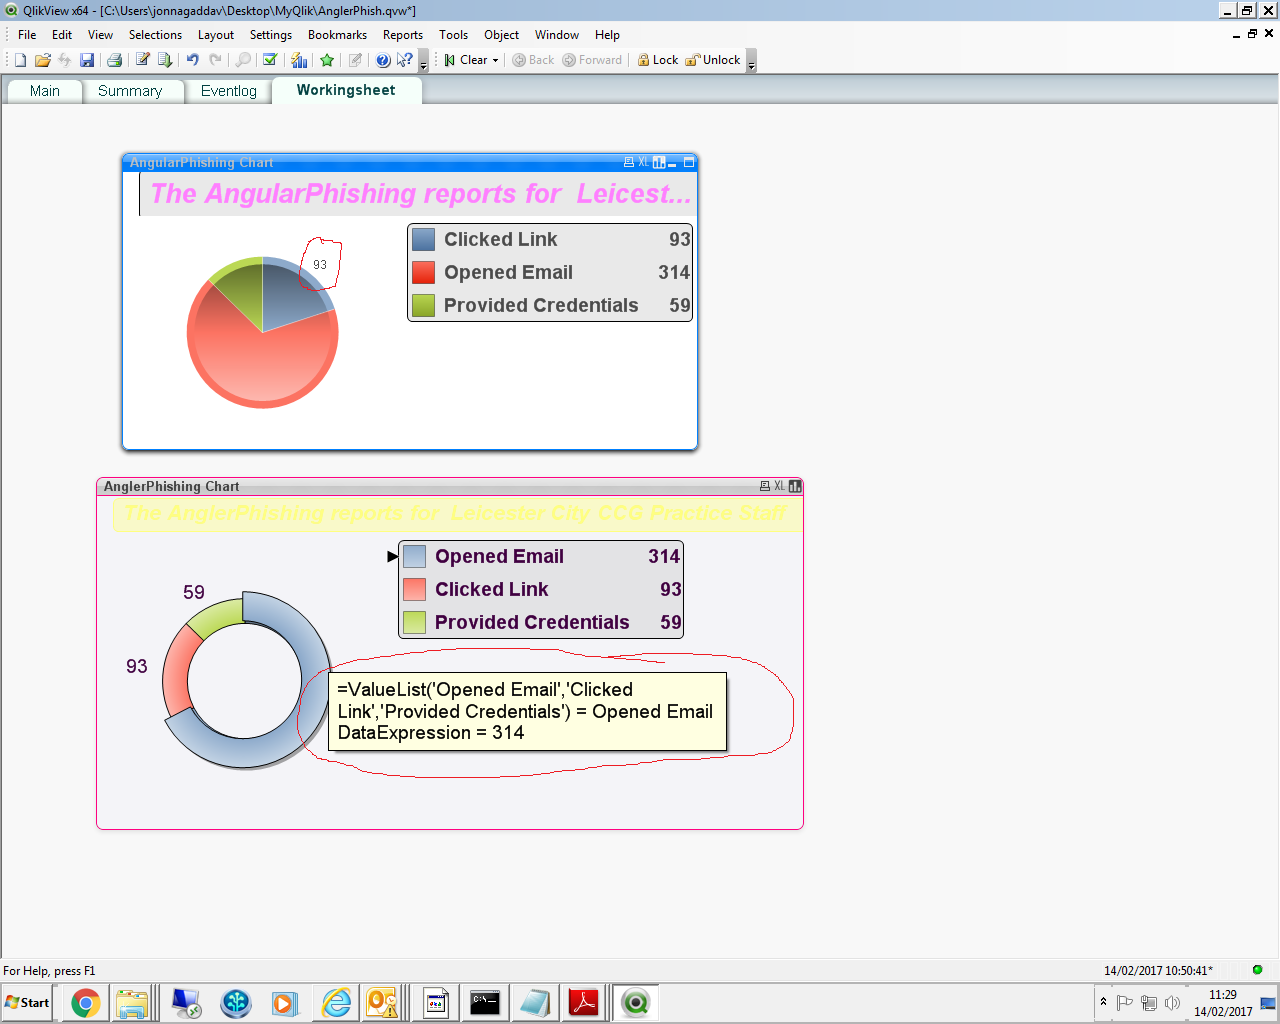Switch to QlikView taskbar button
Screen dimensions: 1280x1024
click(x=635, y=1003)
